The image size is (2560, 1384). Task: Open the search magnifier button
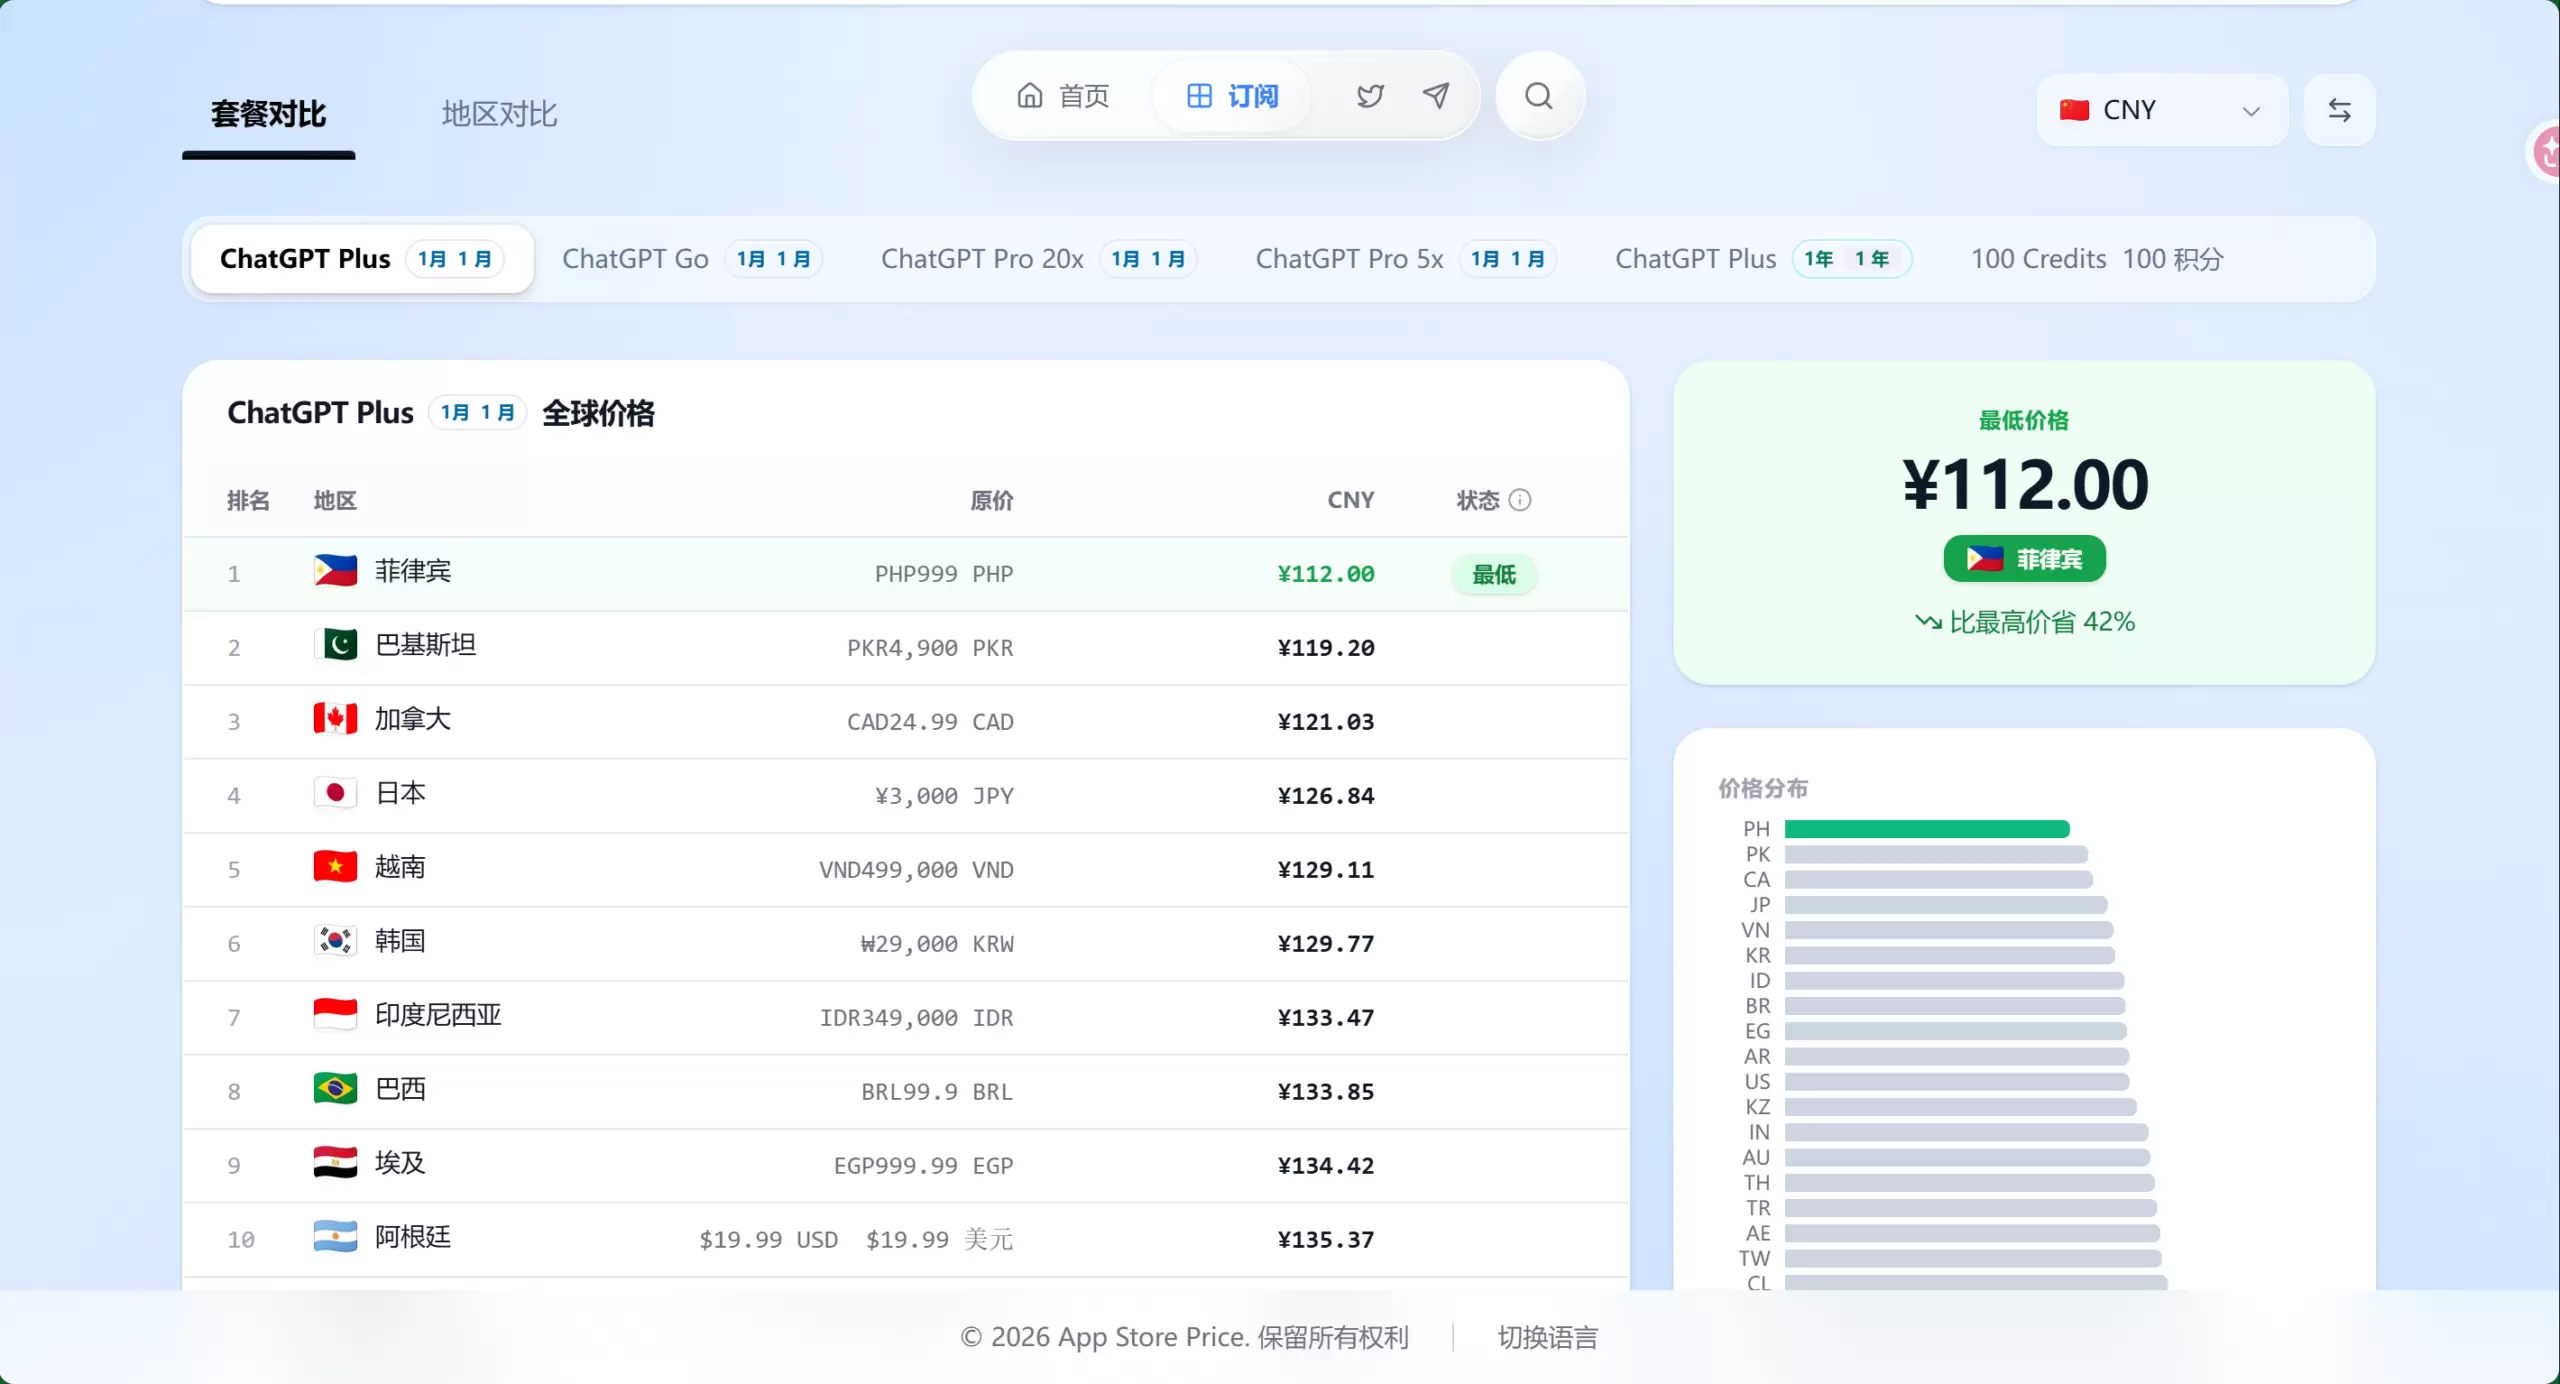tap(1539, 96)
